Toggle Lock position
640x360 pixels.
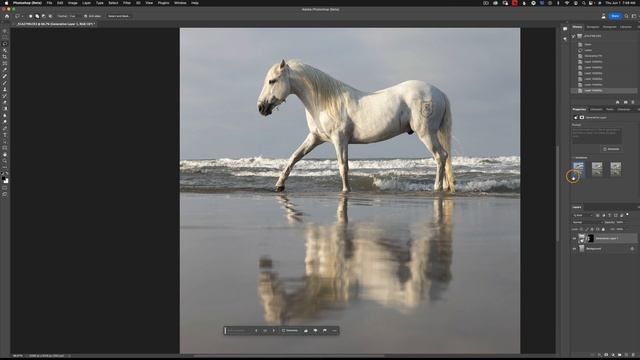(x=592, y=229)
